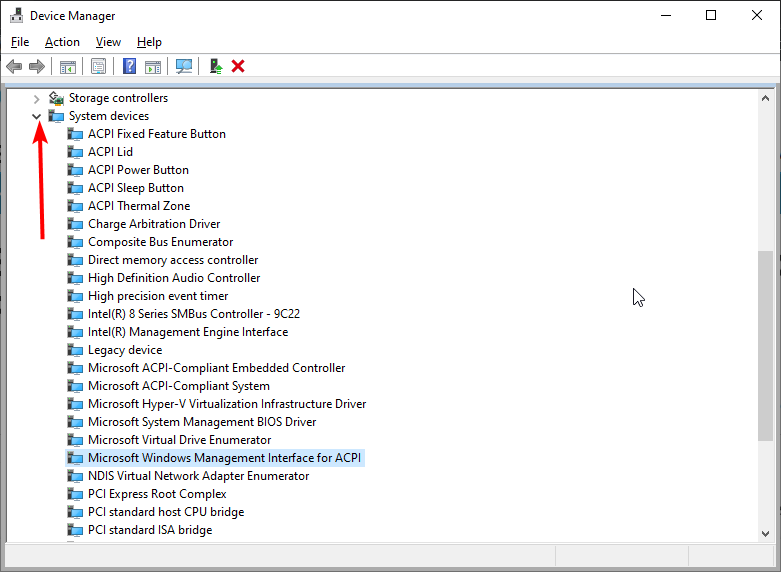Select ACPI Thermal Zone device

pos(138,206)
